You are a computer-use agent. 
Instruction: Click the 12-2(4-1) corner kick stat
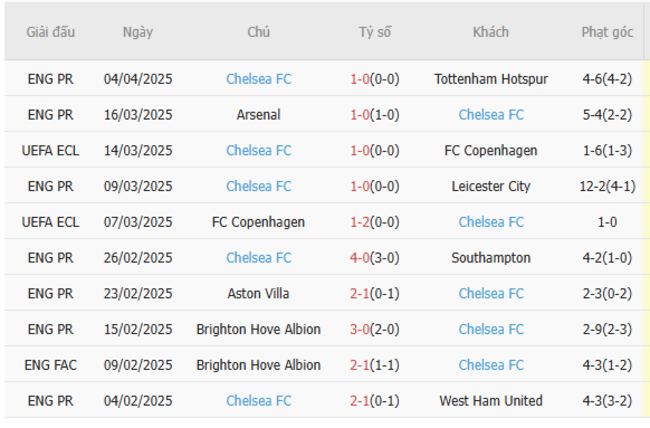pyautogui.click(x=607, y=186)
